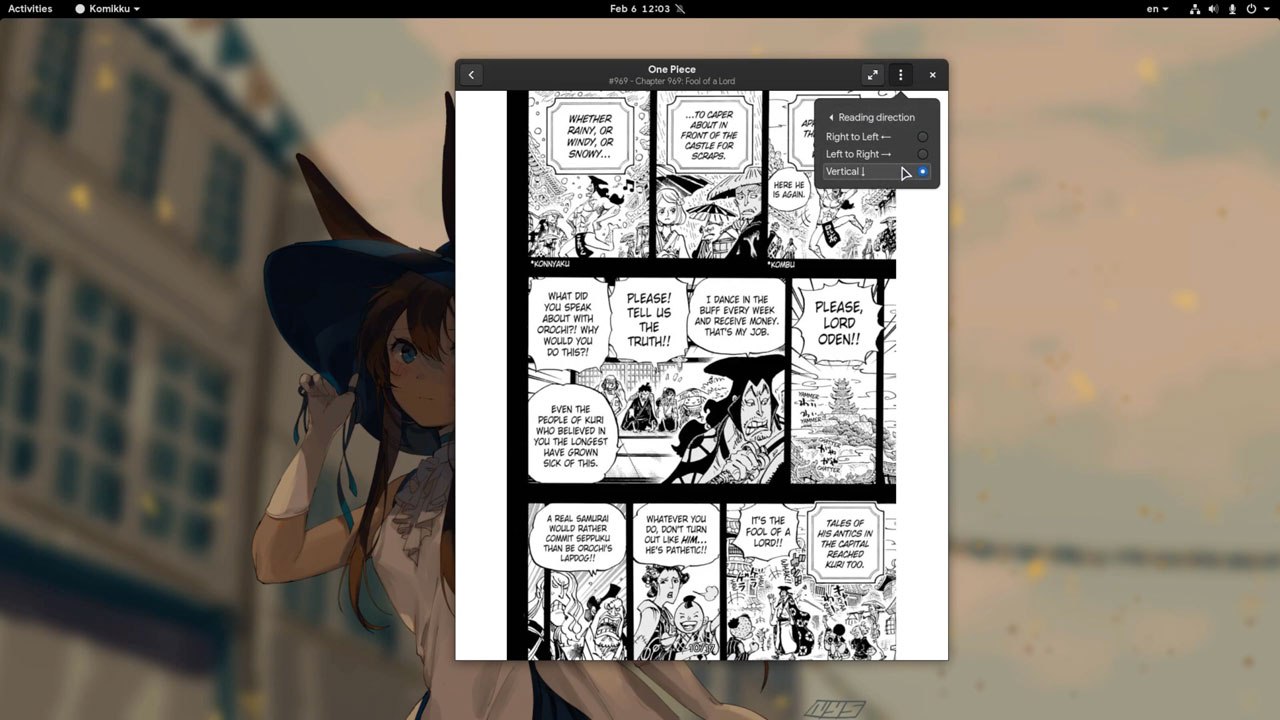The image size is (1280, 720).
Task: Select Left to Right reading direction
Action: point(877,154)
